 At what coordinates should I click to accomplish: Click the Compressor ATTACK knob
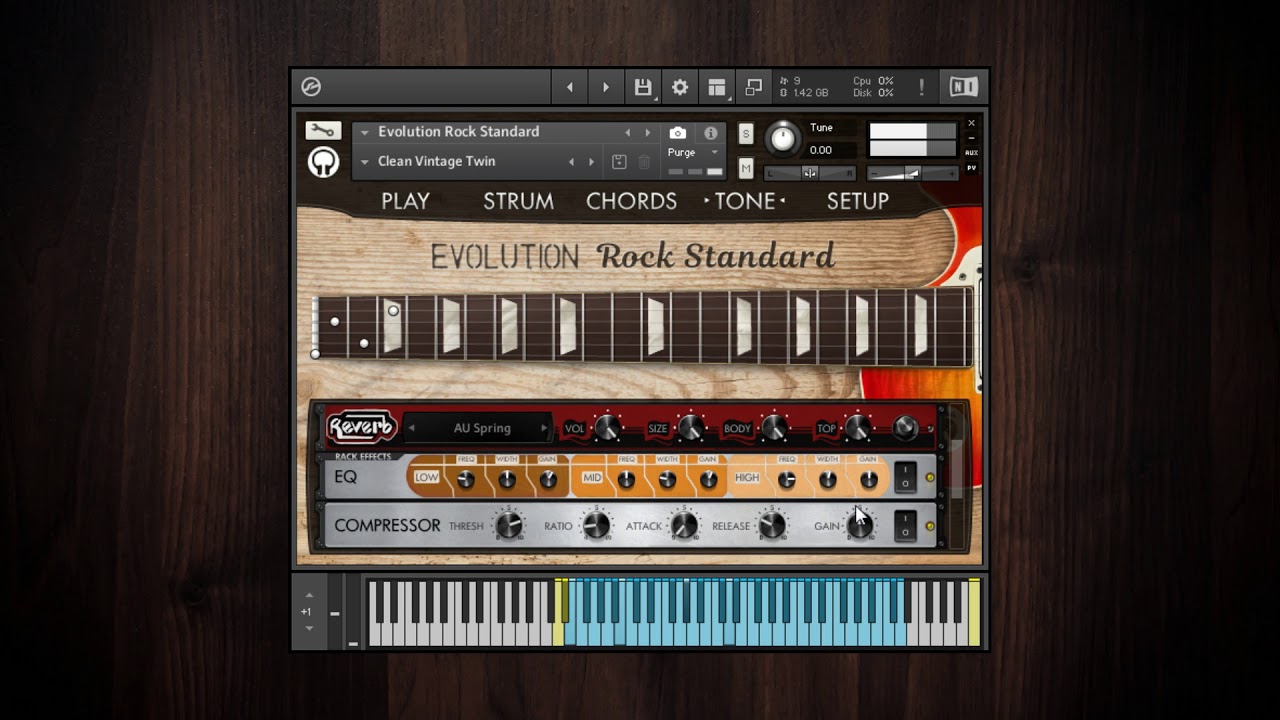pyautogui.click(x=684, y=525)
